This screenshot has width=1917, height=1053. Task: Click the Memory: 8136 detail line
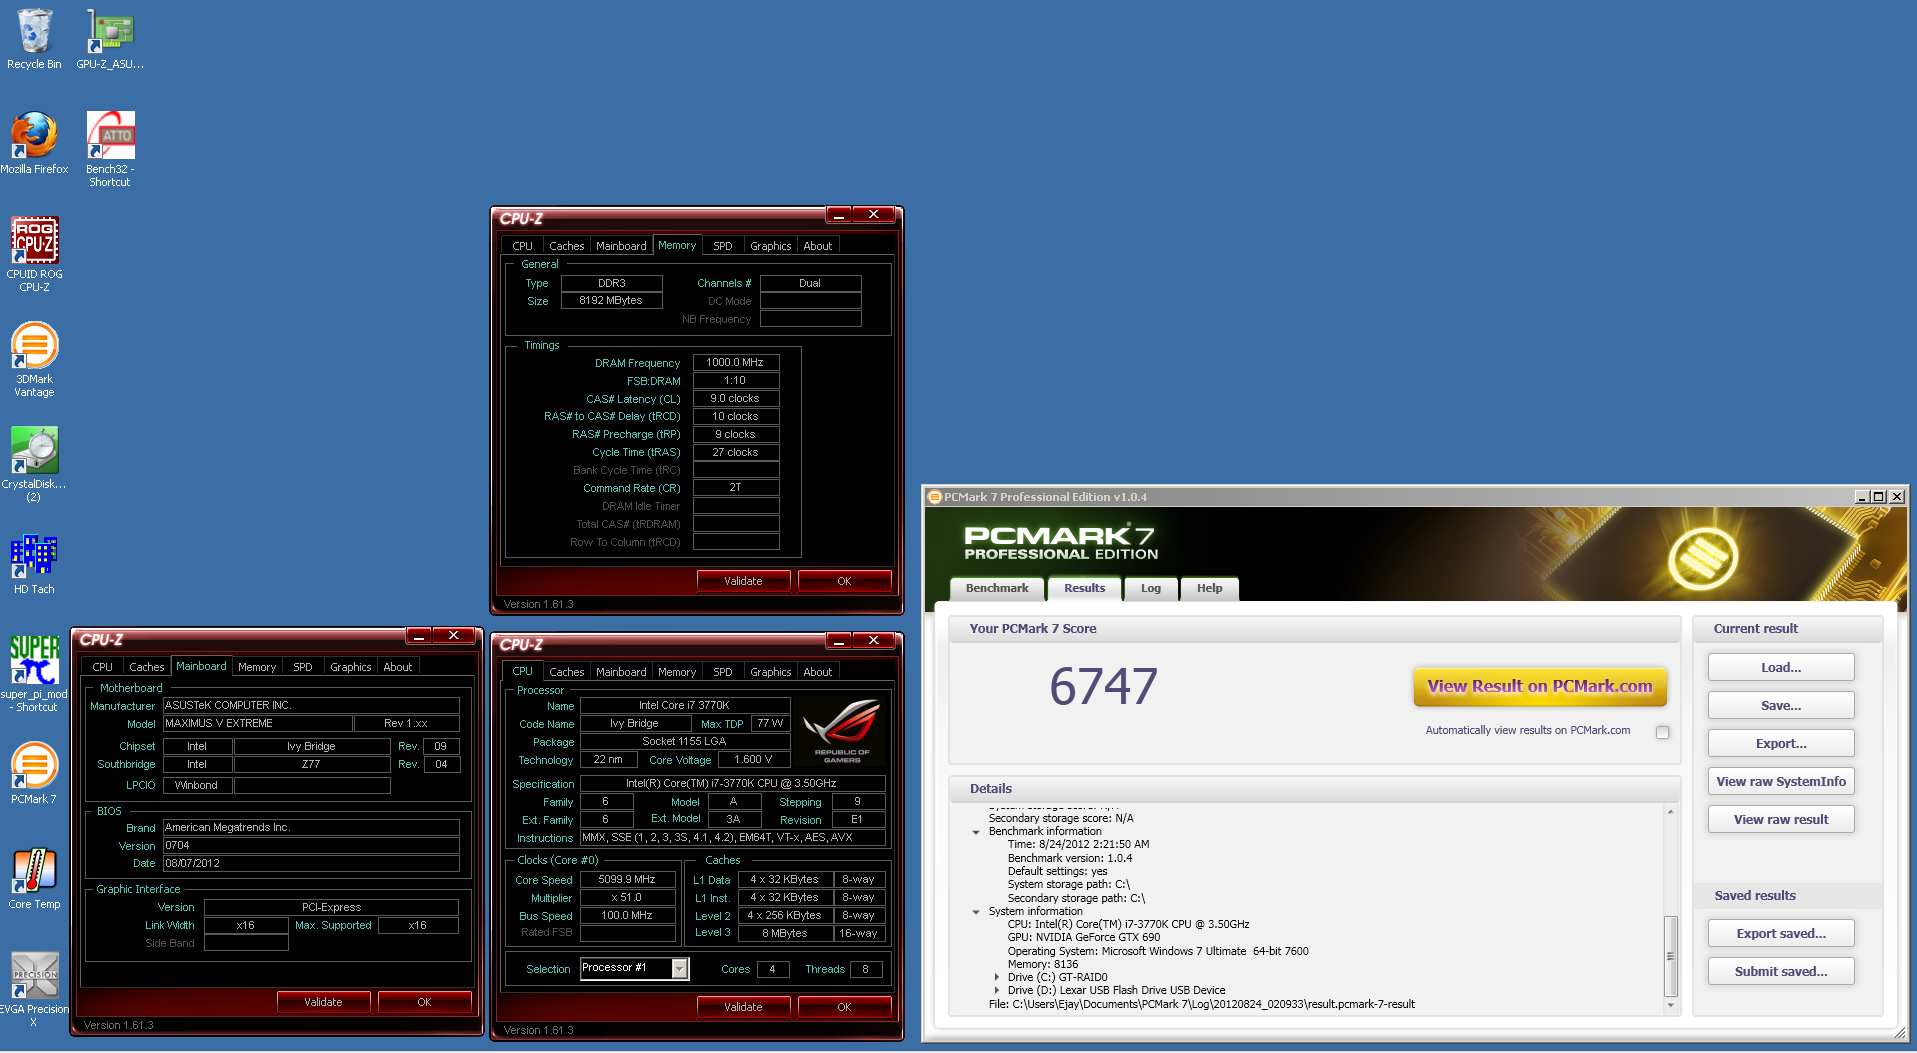1043,965
